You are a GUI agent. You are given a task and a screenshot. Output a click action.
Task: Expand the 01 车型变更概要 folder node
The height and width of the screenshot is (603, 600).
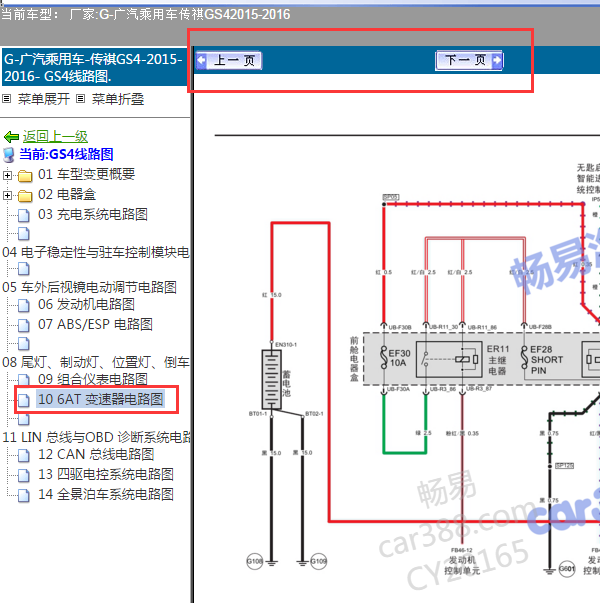[x=7, y=175]
